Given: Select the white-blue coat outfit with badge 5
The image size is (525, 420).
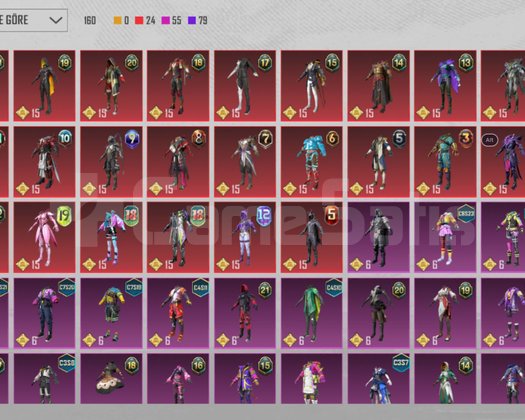Looking at the screenshot, I should (x=379, y=162).
